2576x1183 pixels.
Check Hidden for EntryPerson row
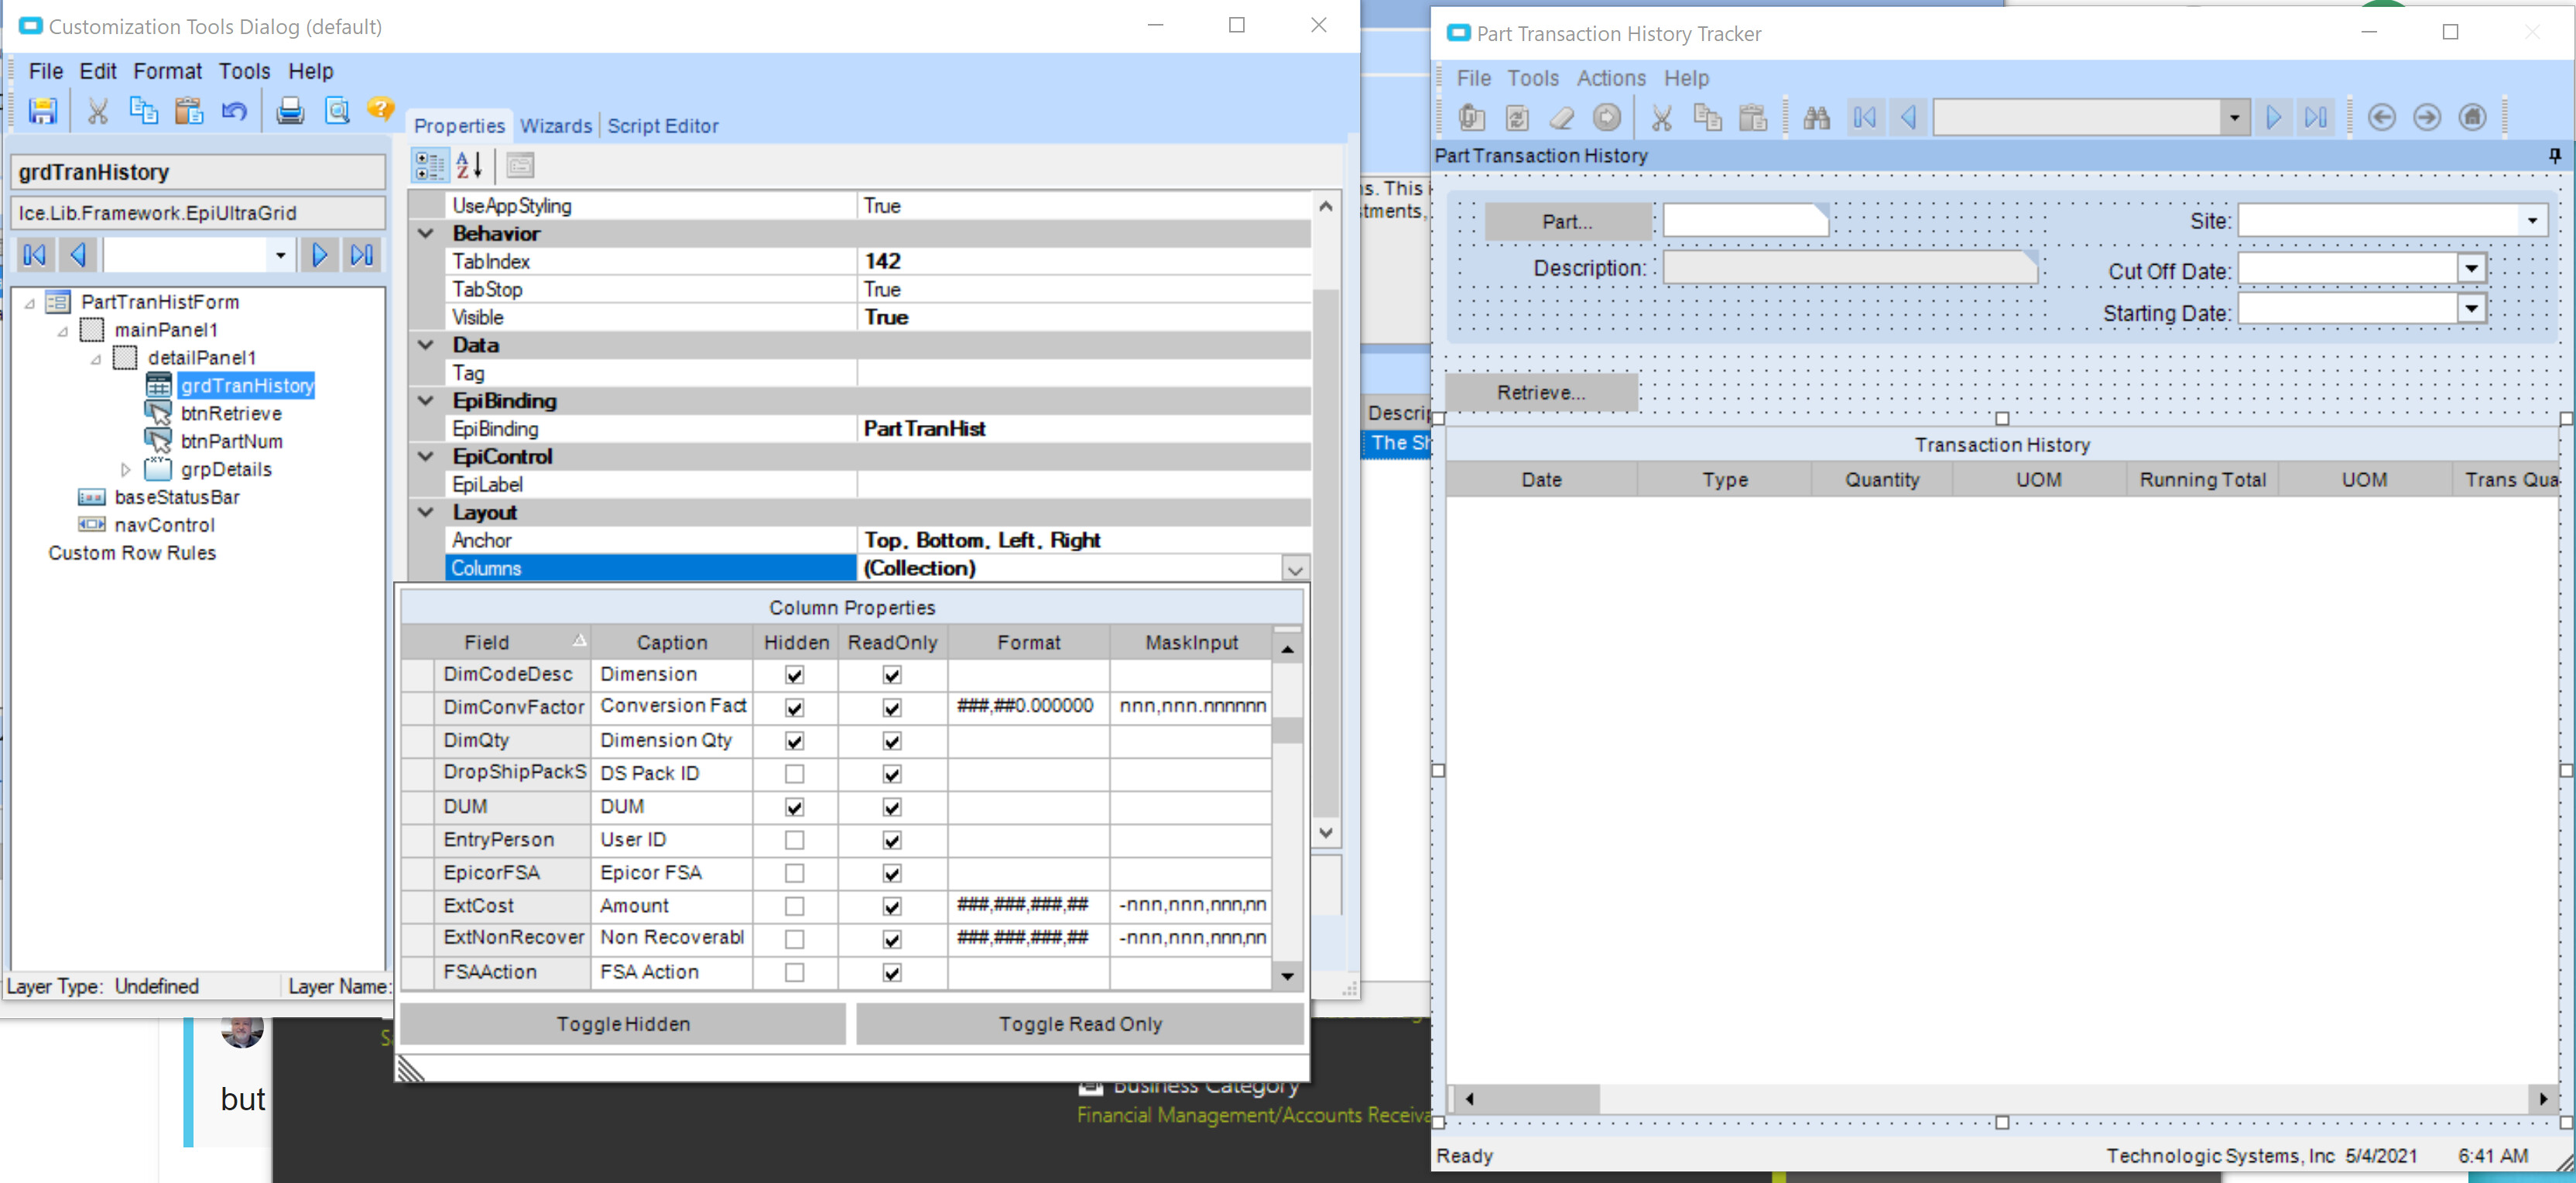pos(794,840)
